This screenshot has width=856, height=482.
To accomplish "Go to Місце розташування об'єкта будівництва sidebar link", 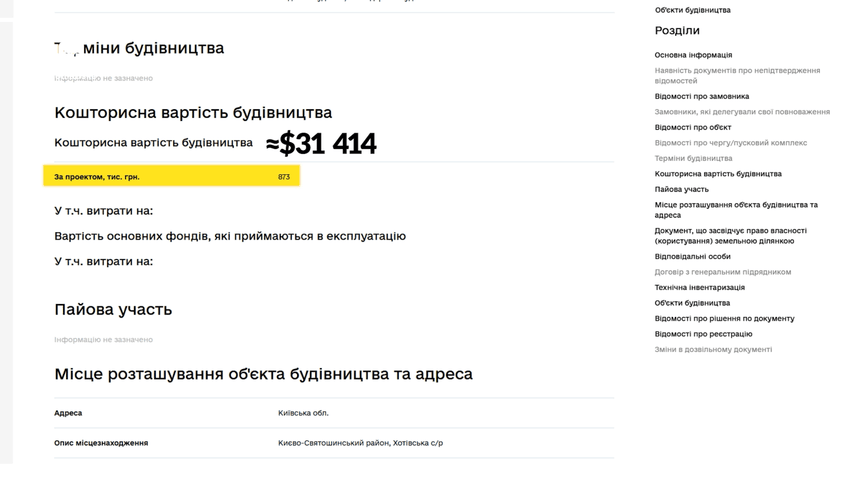I will coord(736,209).
